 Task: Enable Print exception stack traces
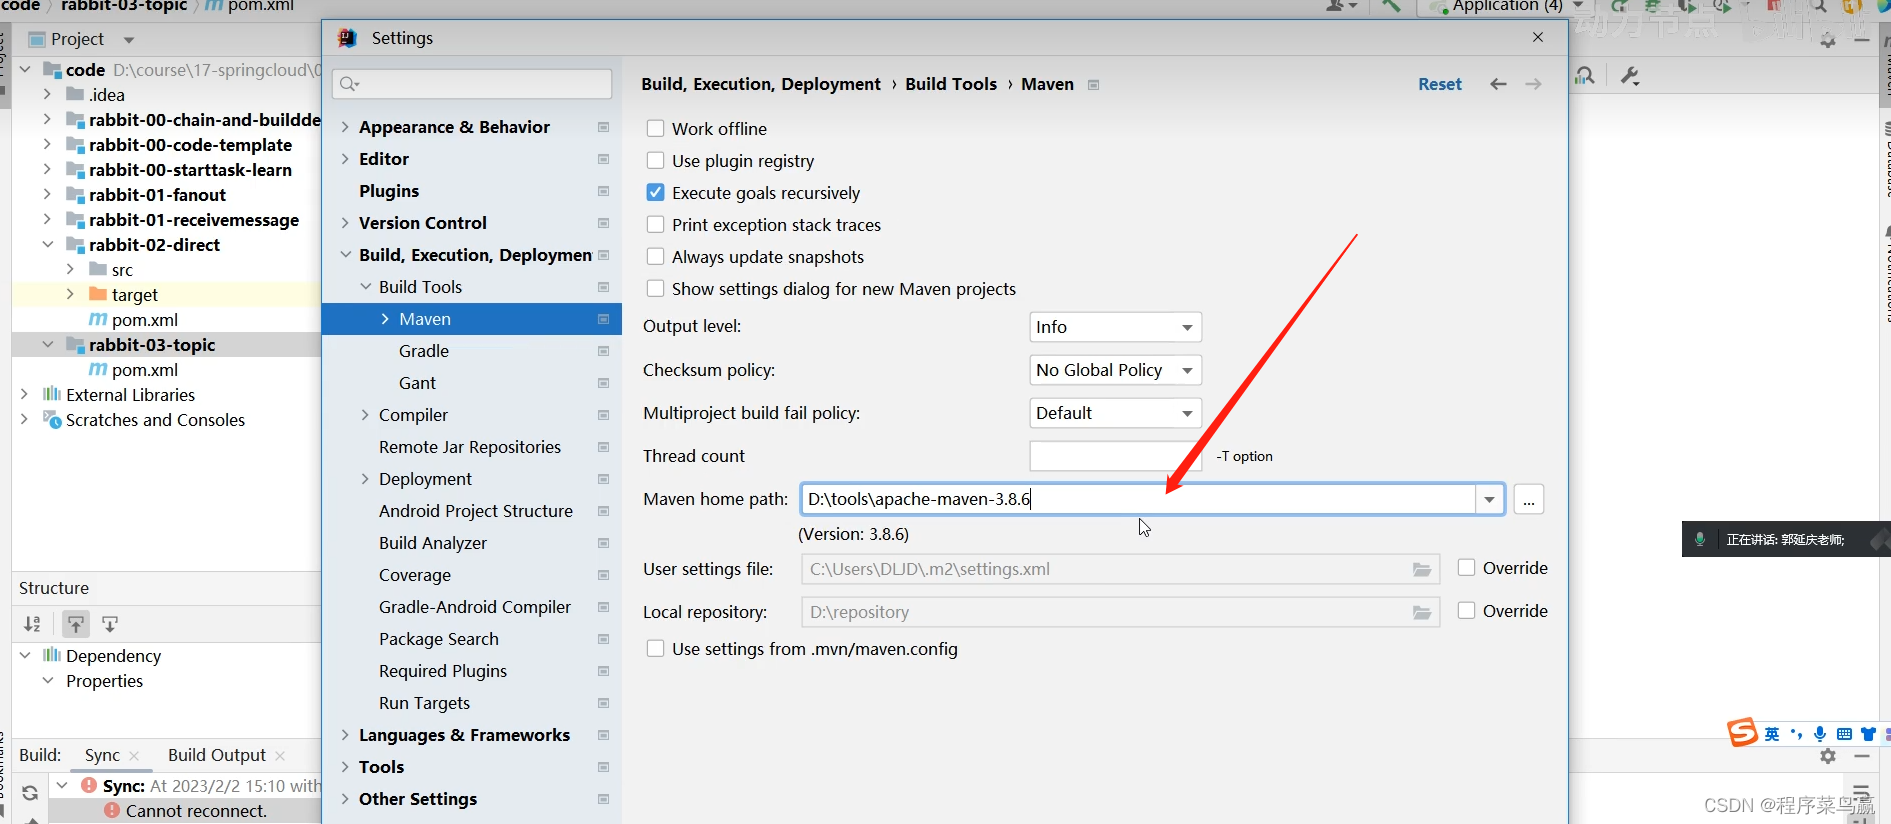655,224
